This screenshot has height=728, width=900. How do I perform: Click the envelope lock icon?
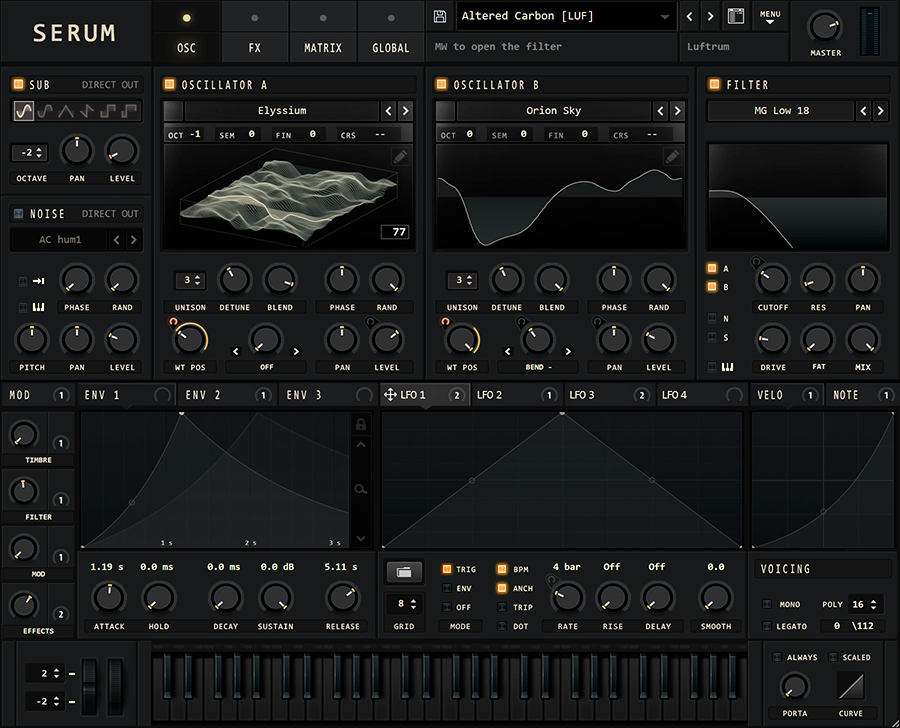[x=360, y=424]
